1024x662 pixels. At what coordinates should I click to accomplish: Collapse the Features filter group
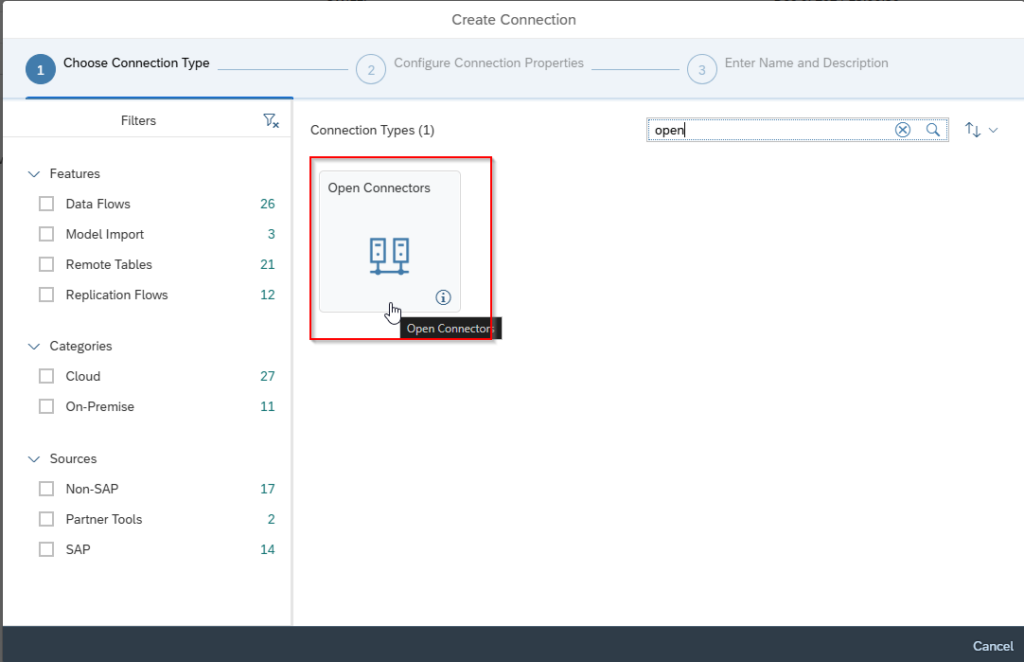pyautogui.click(x=35, y=174)
